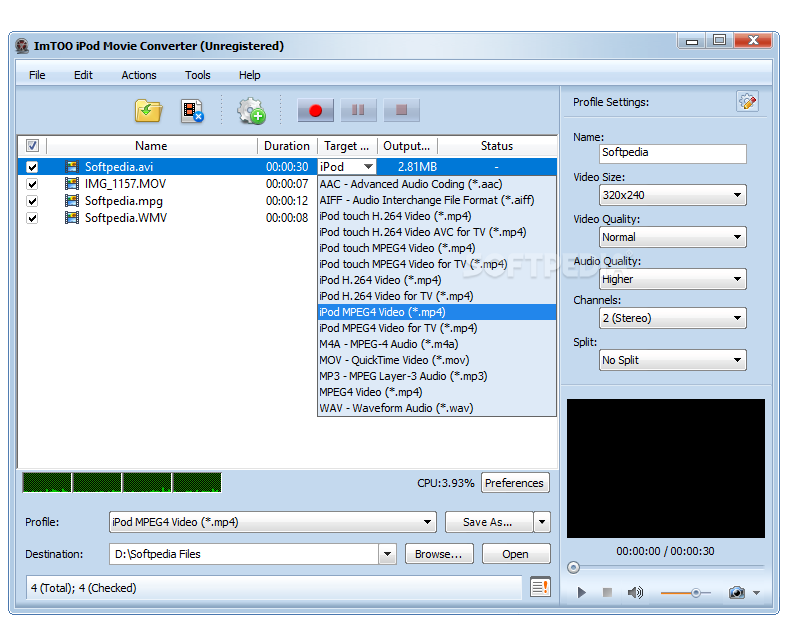Open snapshot options arrow beside camera
The image size is (788, 623).
(x=756, y=593)
